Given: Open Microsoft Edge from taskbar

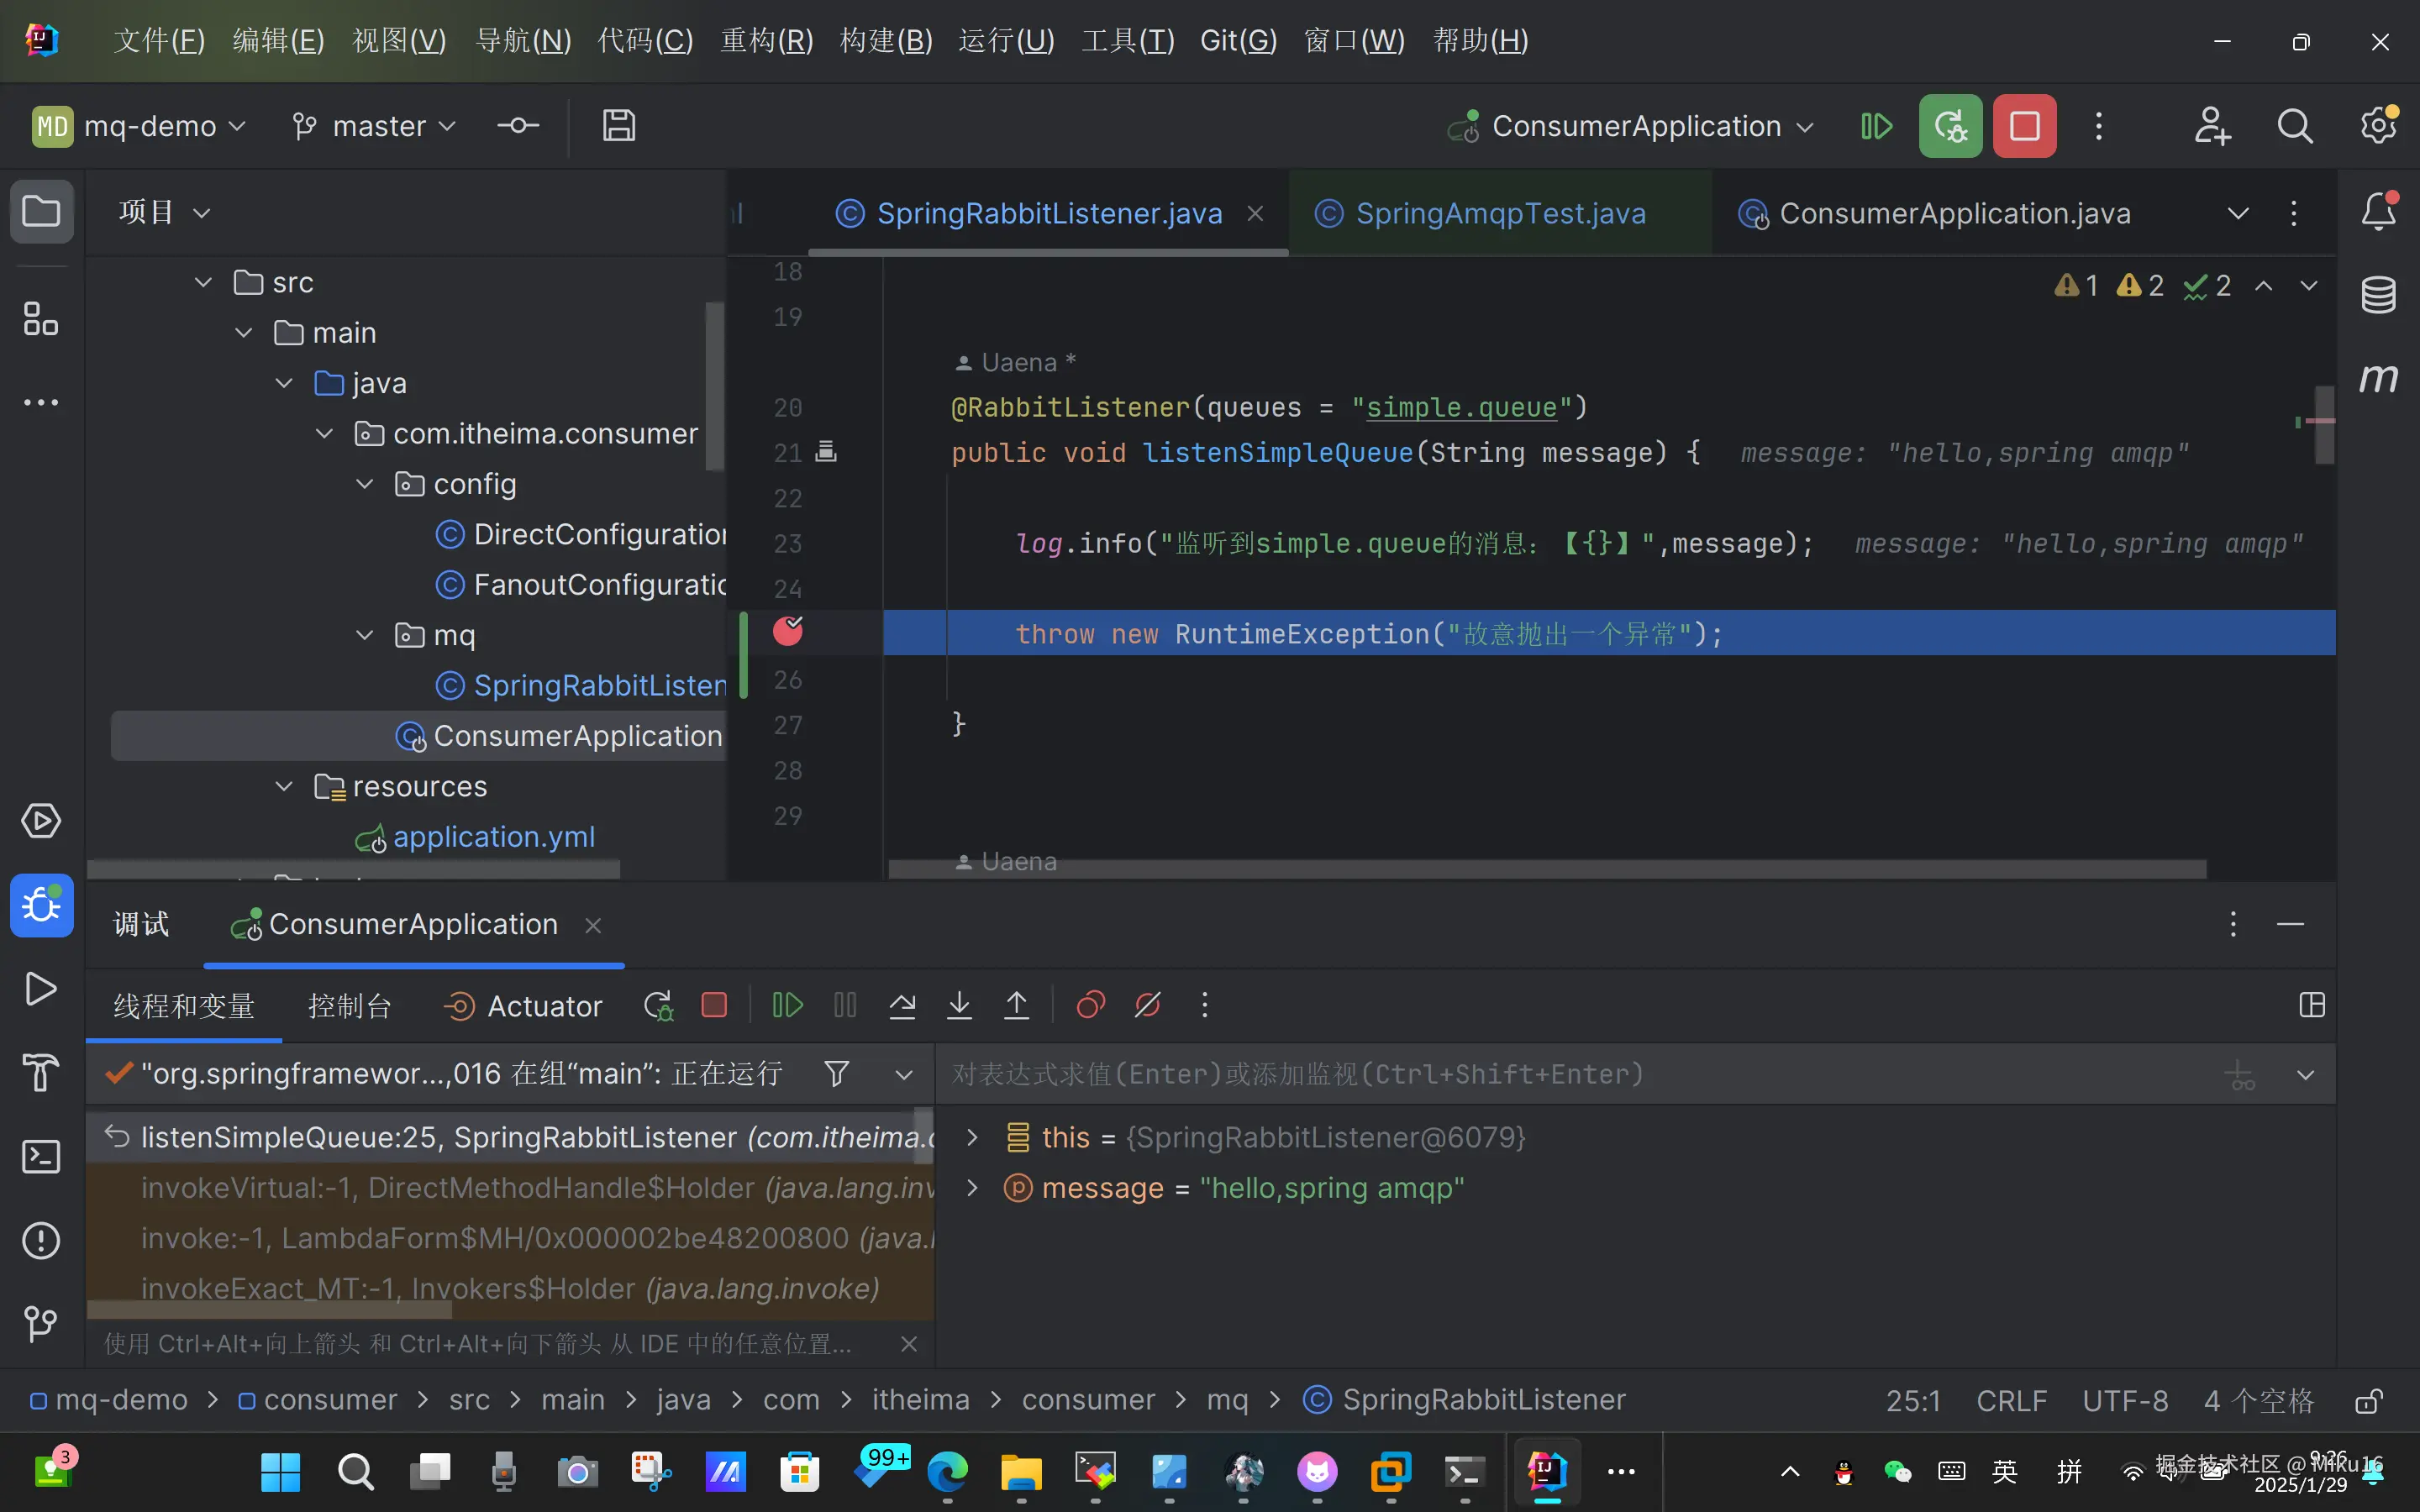Looking at the screenshot, I should tap(946, 1471).
